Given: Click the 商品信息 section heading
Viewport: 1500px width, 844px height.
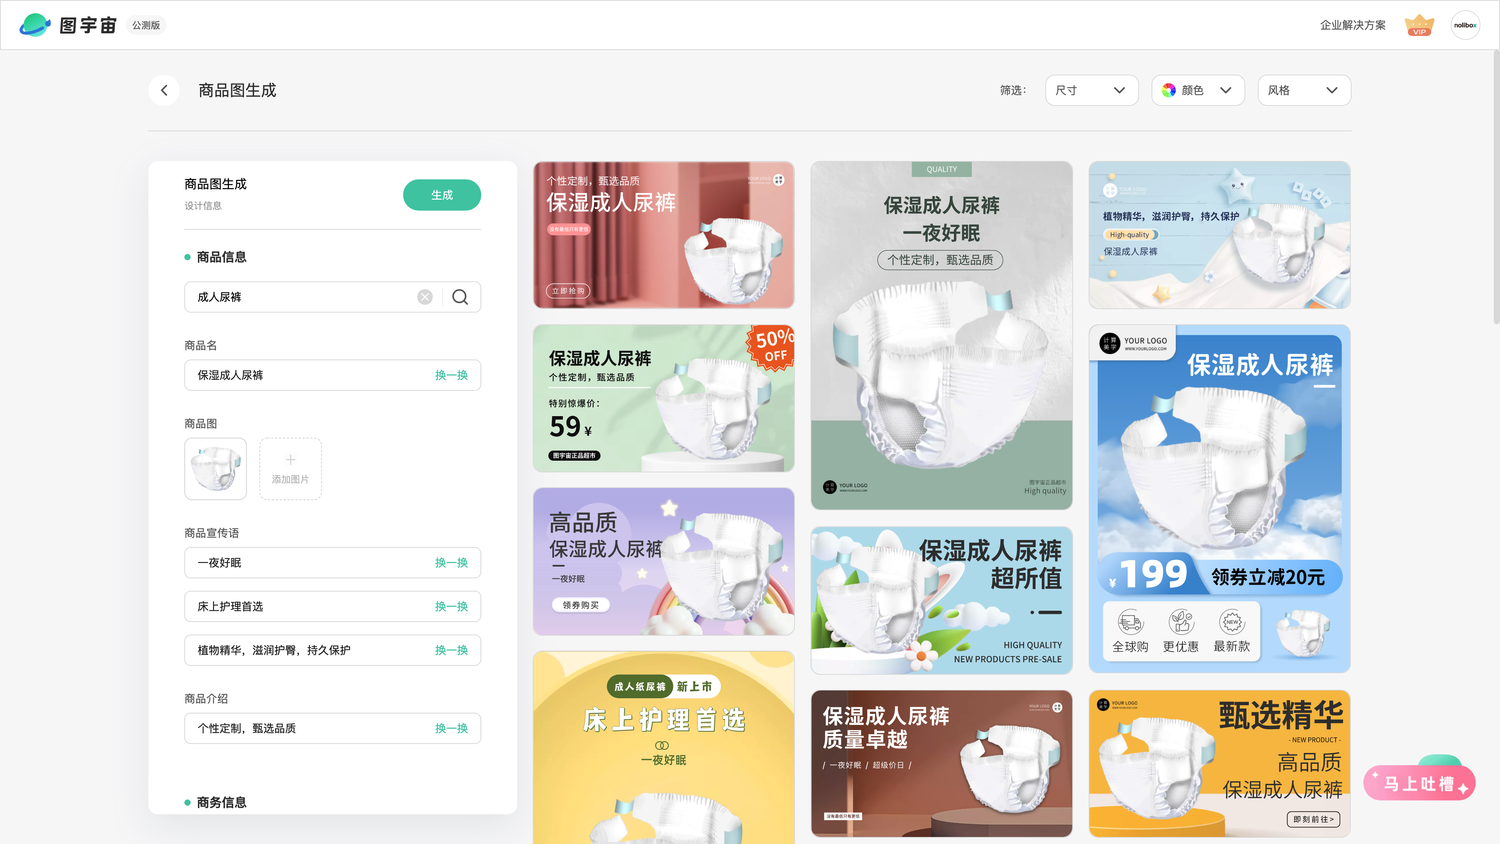Looking at the screenshot, I should pyautogui.click(x=221, y=257).
